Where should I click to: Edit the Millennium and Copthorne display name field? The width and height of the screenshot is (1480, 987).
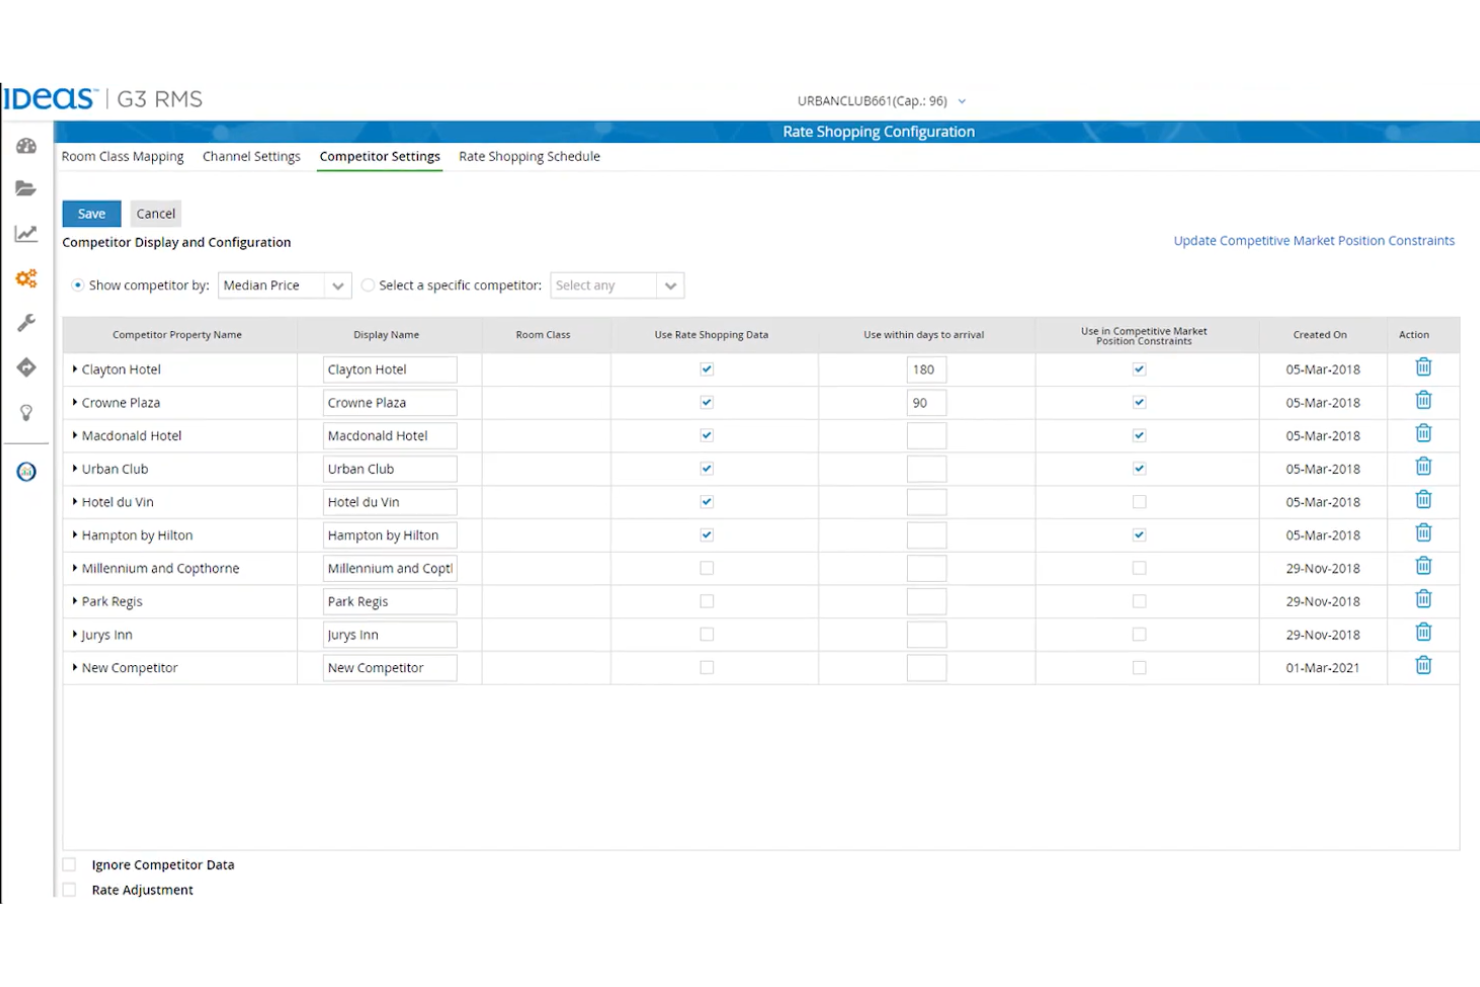click(x=390, y=568)
